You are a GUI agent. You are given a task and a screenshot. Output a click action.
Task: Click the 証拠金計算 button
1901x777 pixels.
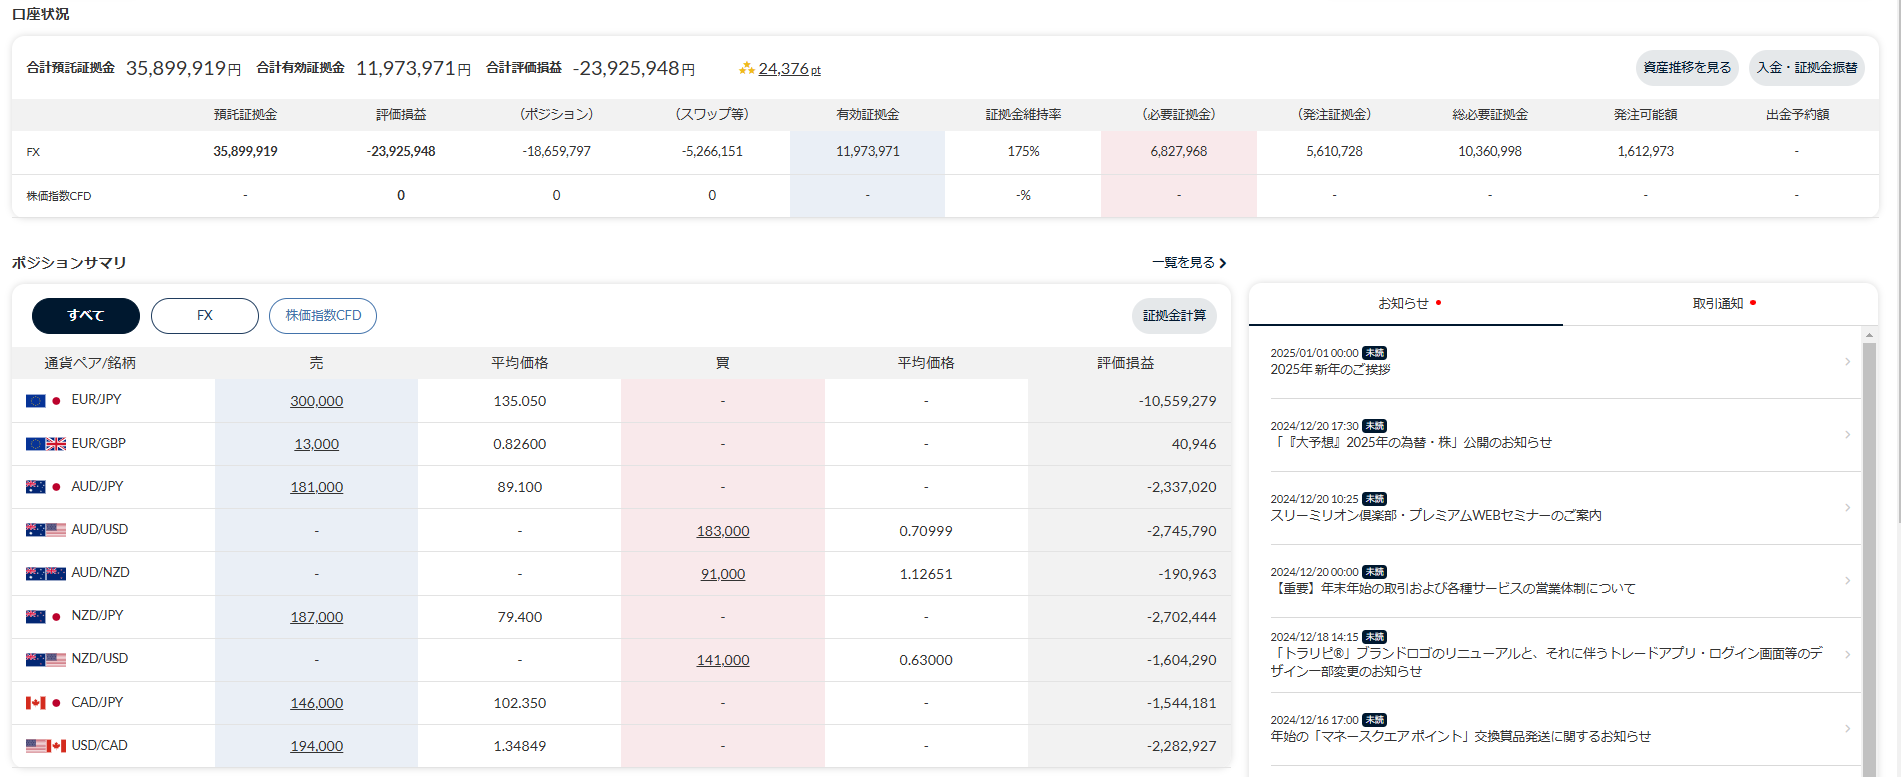click(x=1174, y=316)
